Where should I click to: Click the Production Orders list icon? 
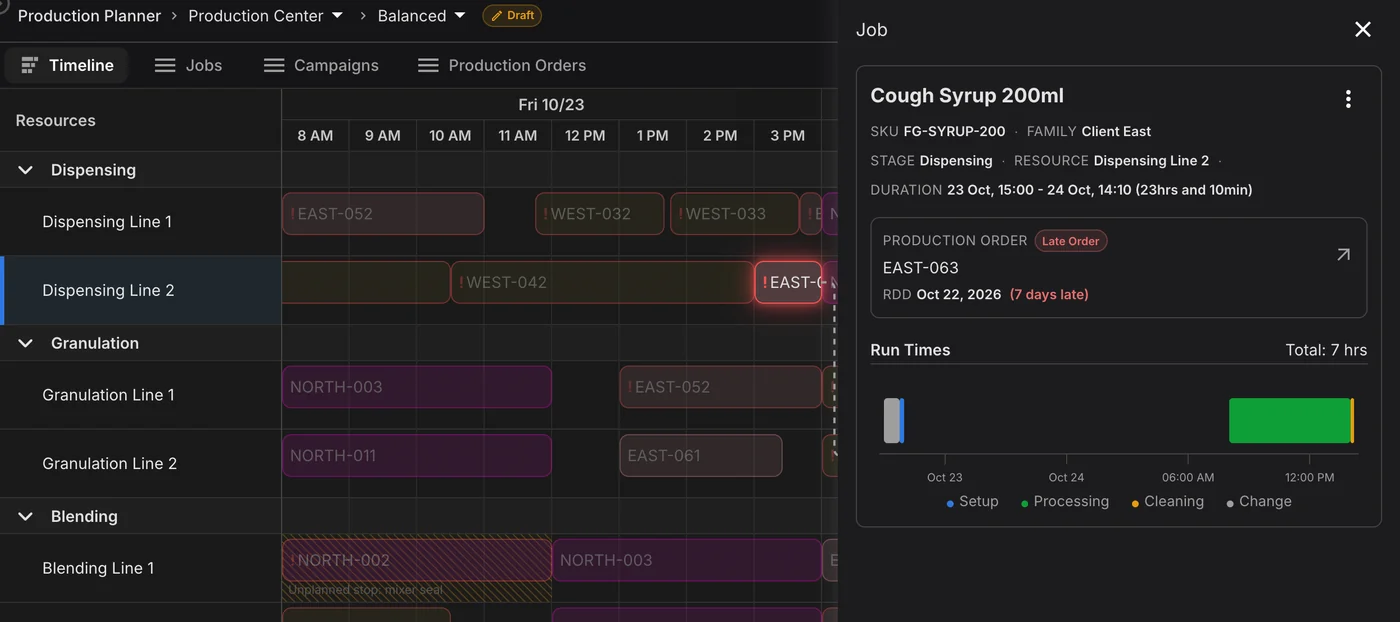click(x=428, y=65)
